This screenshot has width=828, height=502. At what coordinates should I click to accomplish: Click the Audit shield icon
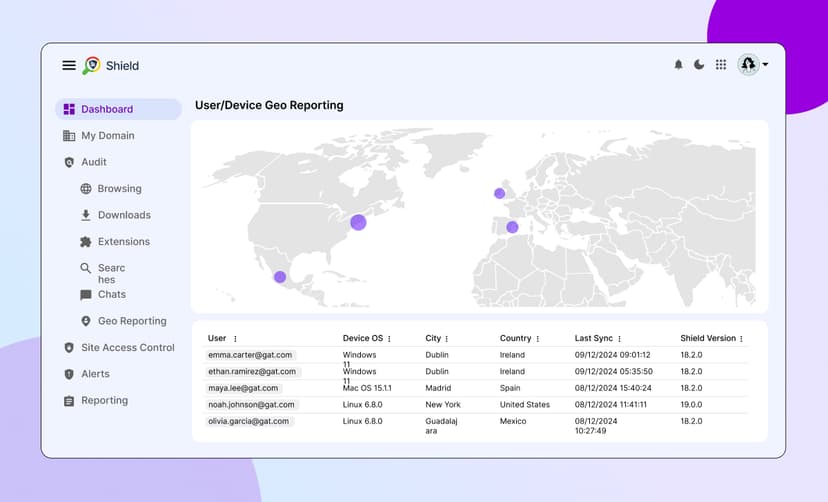pos(69,162)
